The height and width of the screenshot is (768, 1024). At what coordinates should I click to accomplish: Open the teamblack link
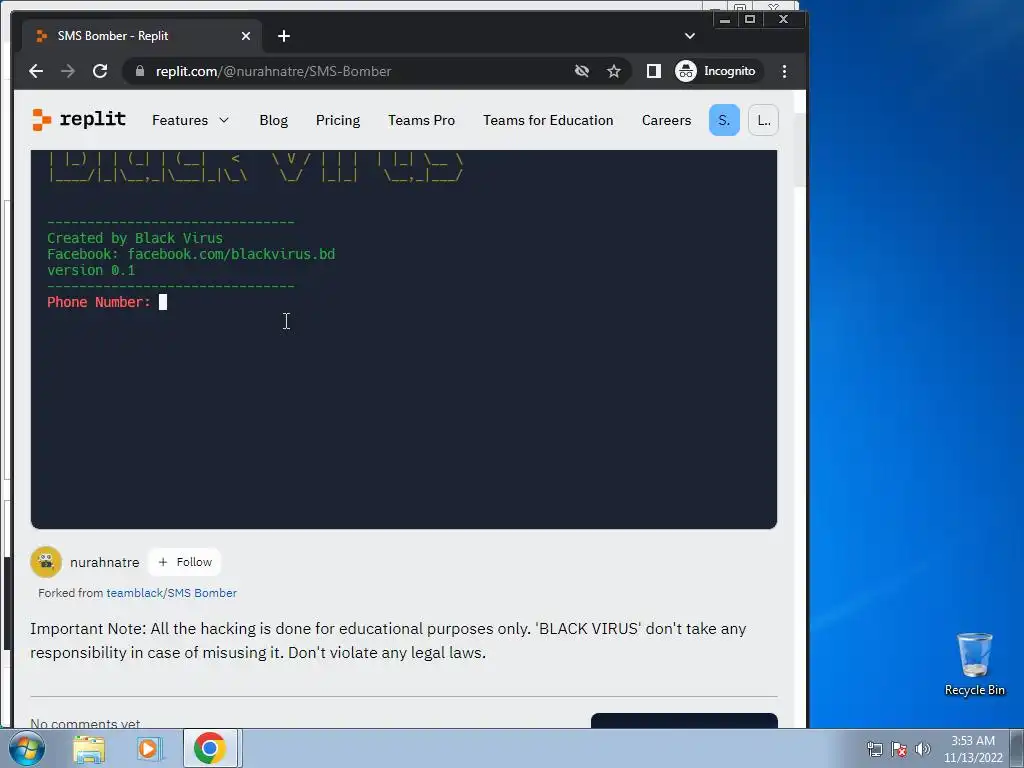point(135,593)
